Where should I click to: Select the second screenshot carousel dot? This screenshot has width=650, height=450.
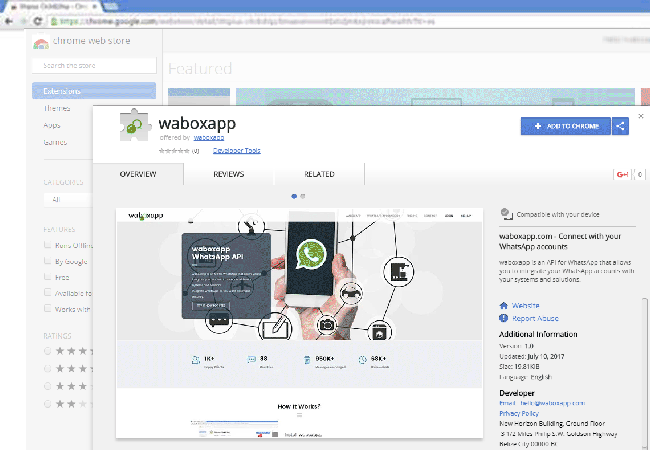pyautogui.click(x=303, y=196)
